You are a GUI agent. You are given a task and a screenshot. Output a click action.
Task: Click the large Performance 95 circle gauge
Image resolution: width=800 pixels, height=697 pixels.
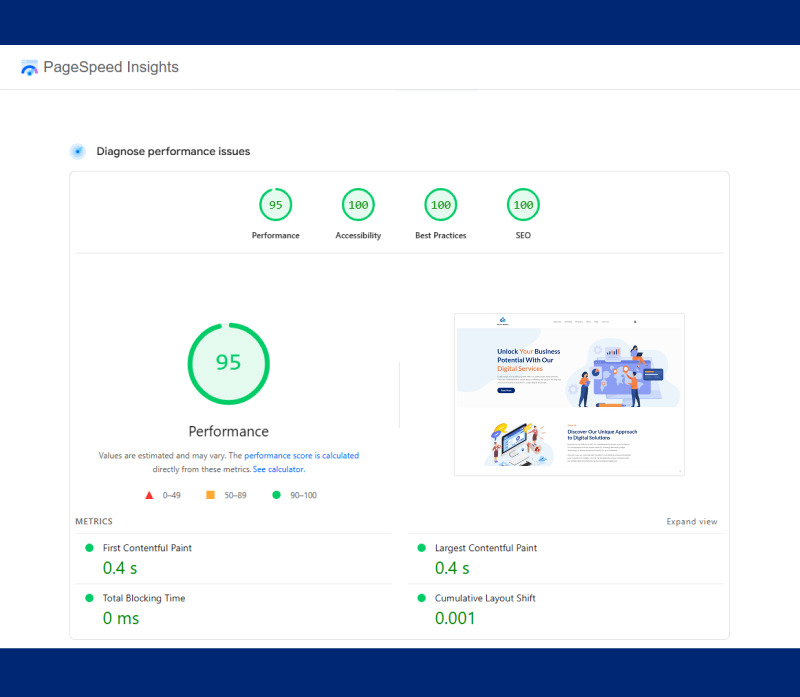(x=228, y=363)
